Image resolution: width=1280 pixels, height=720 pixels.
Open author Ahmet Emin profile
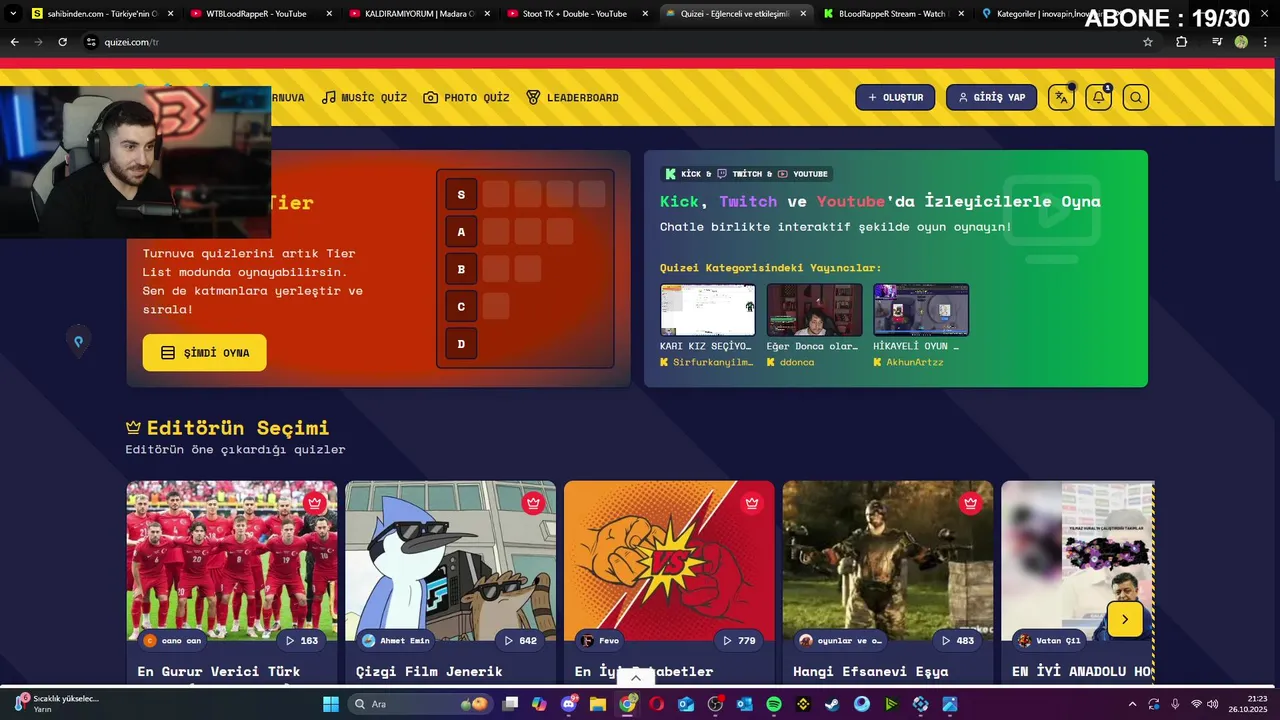(397, 640)
